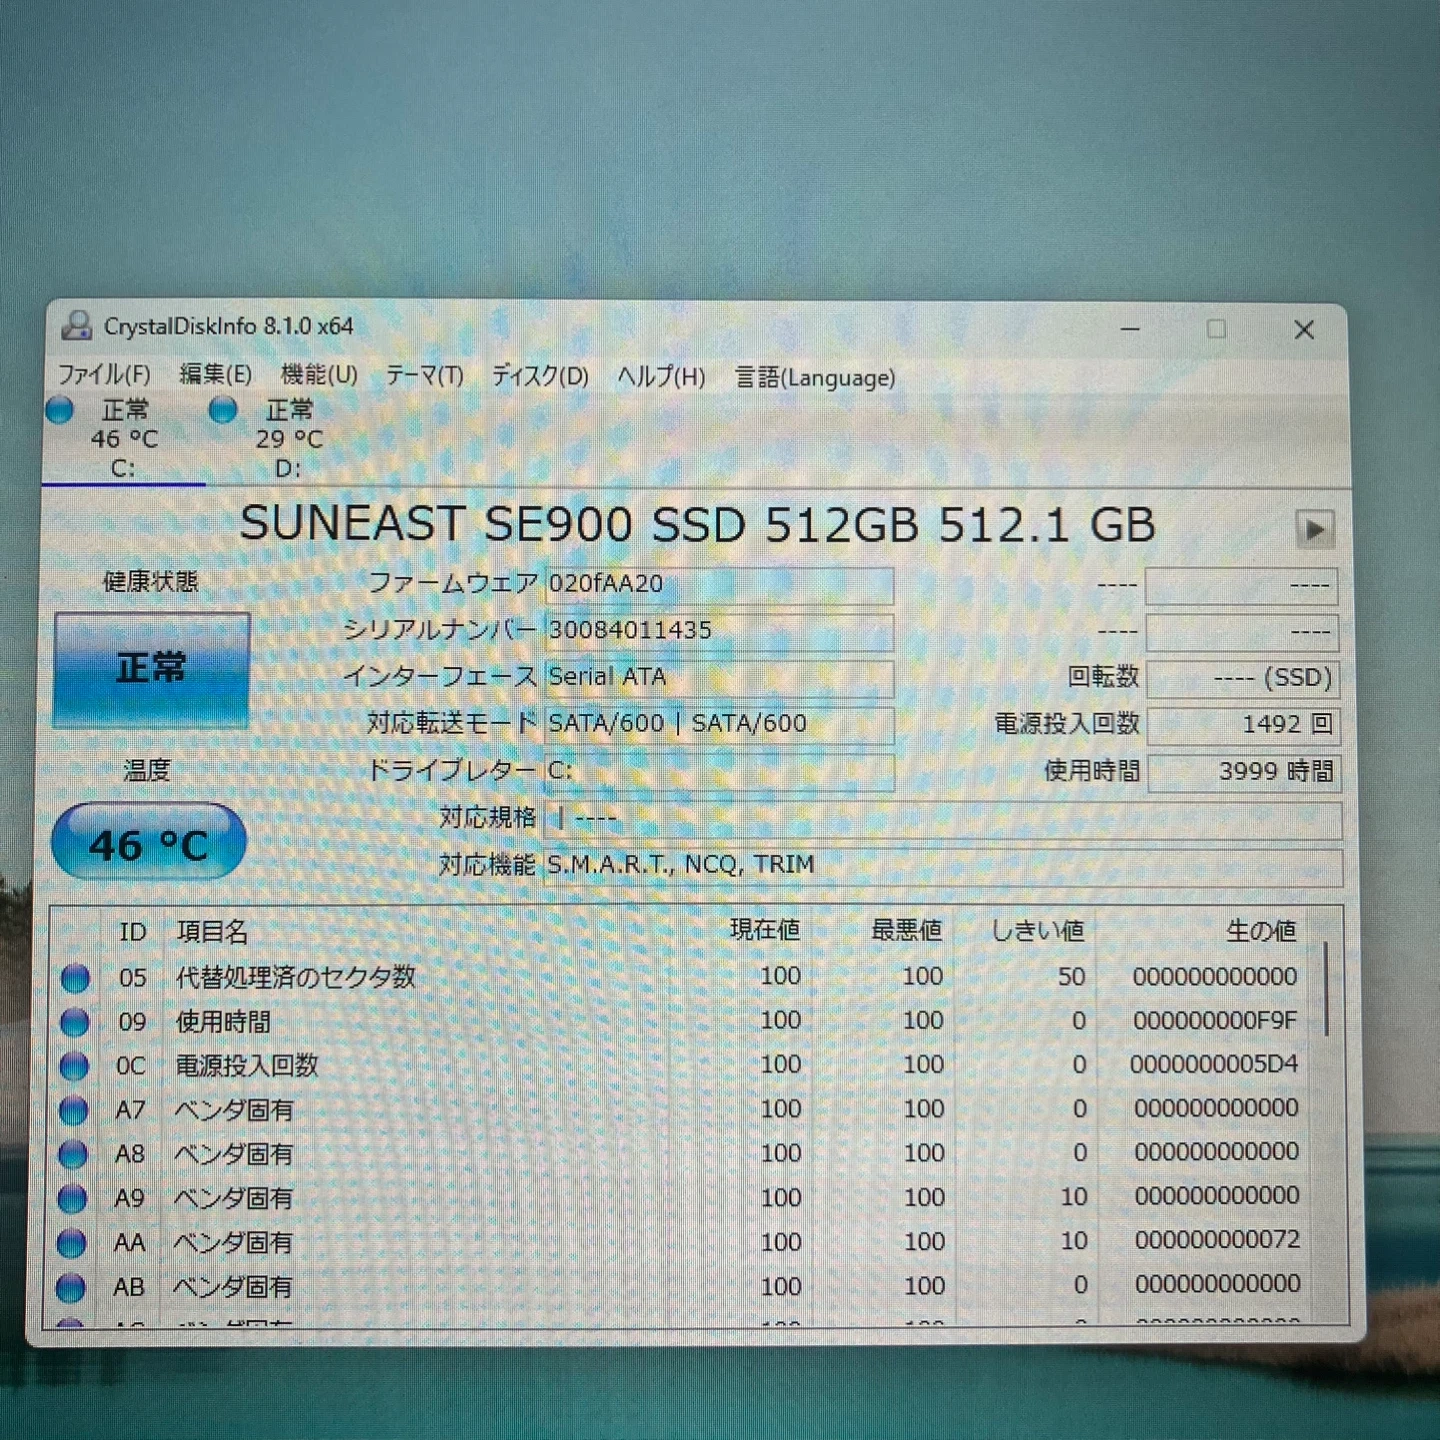
Task: Click status circle of attribute 09
Action: pos(75,1022)
